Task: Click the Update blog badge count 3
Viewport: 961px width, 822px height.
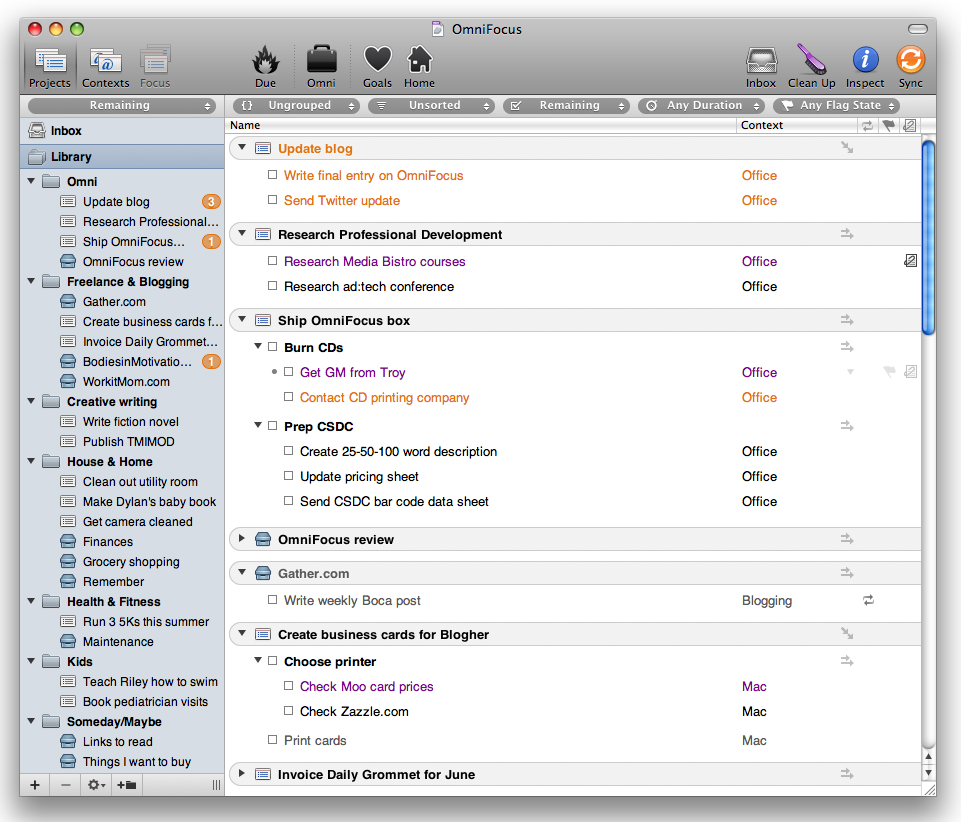Action: (x=211, y=202)
